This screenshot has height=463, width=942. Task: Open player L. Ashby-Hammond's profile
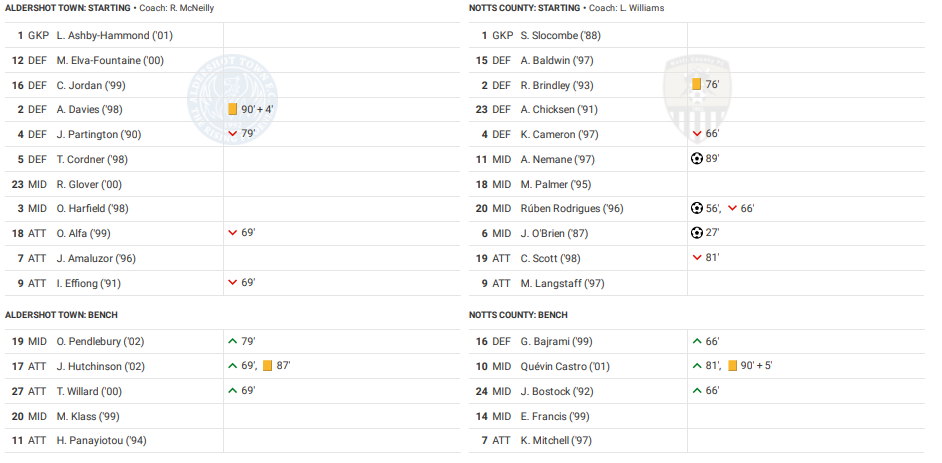115,36
